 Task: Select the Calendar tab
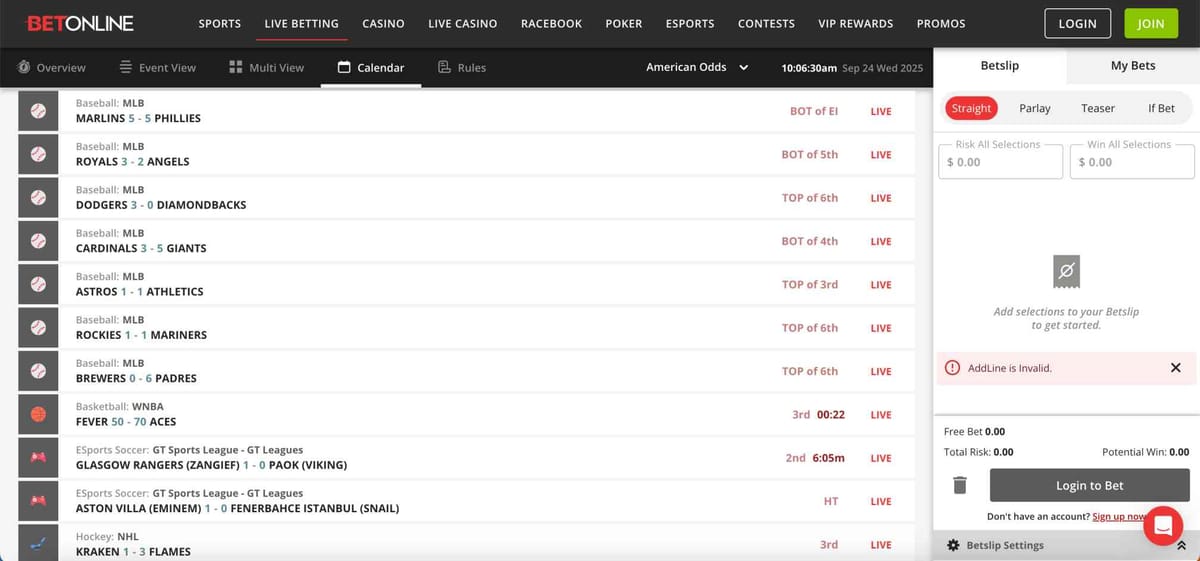371,67
